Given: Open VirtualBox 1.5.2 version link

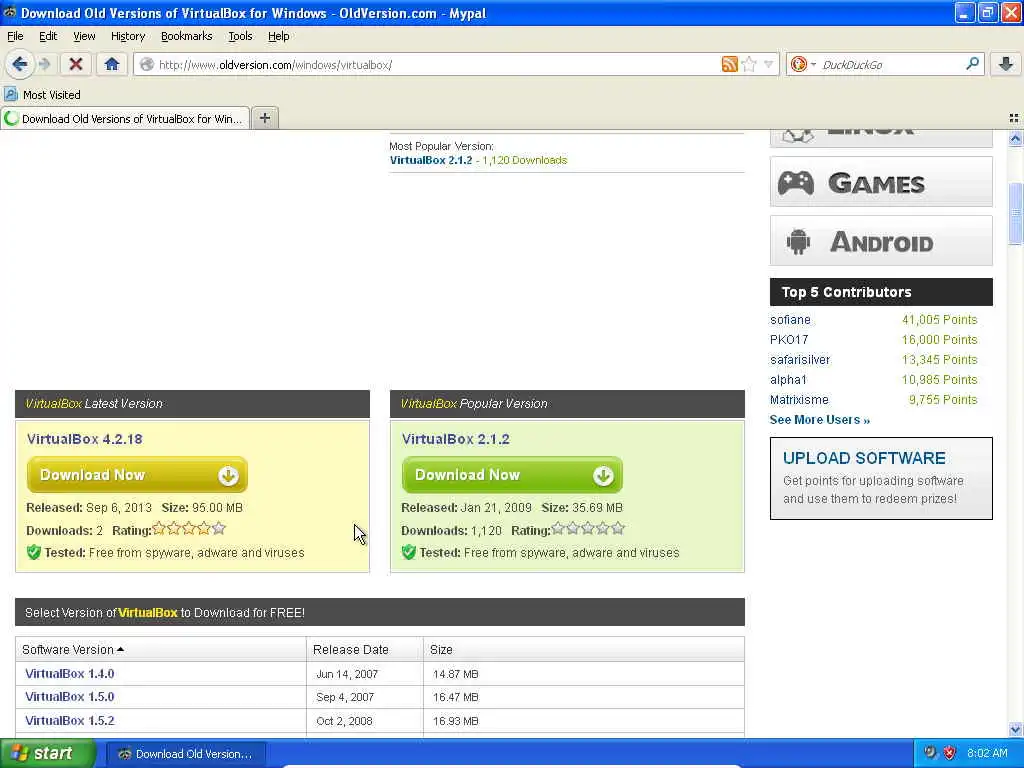Looking at the screenshot, I should 69,720.
